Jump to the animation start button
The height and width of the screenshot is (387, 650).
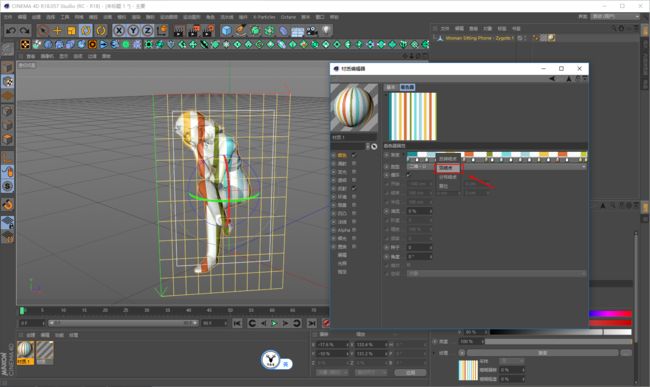click(x=237, y=323)
